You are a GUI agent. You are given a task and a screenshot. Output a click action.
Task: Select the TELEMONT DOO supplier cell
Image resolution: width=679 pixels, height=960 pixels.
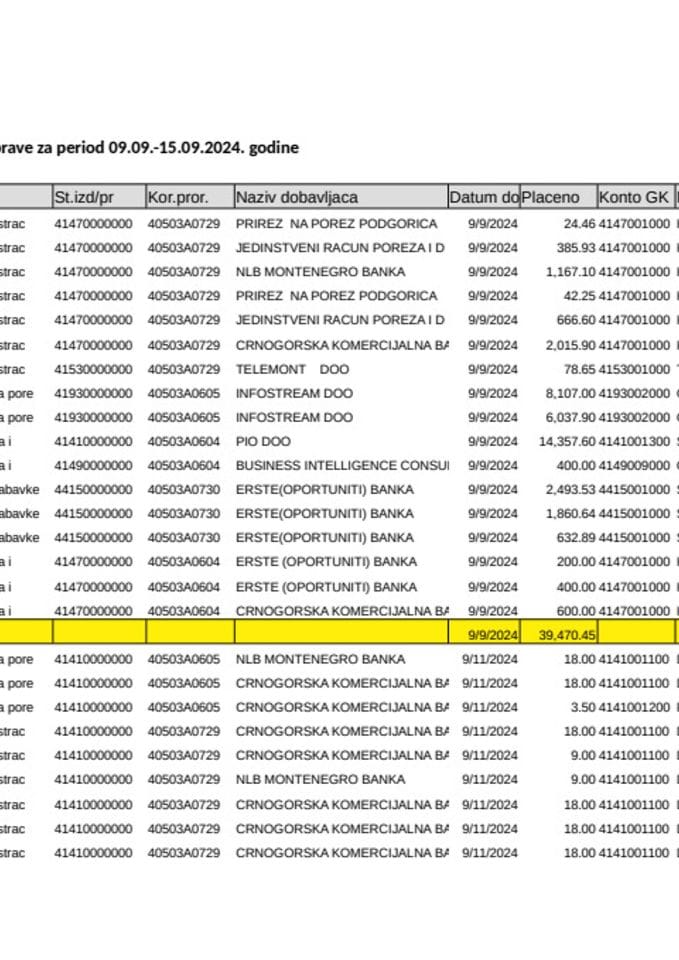(292, 369)
